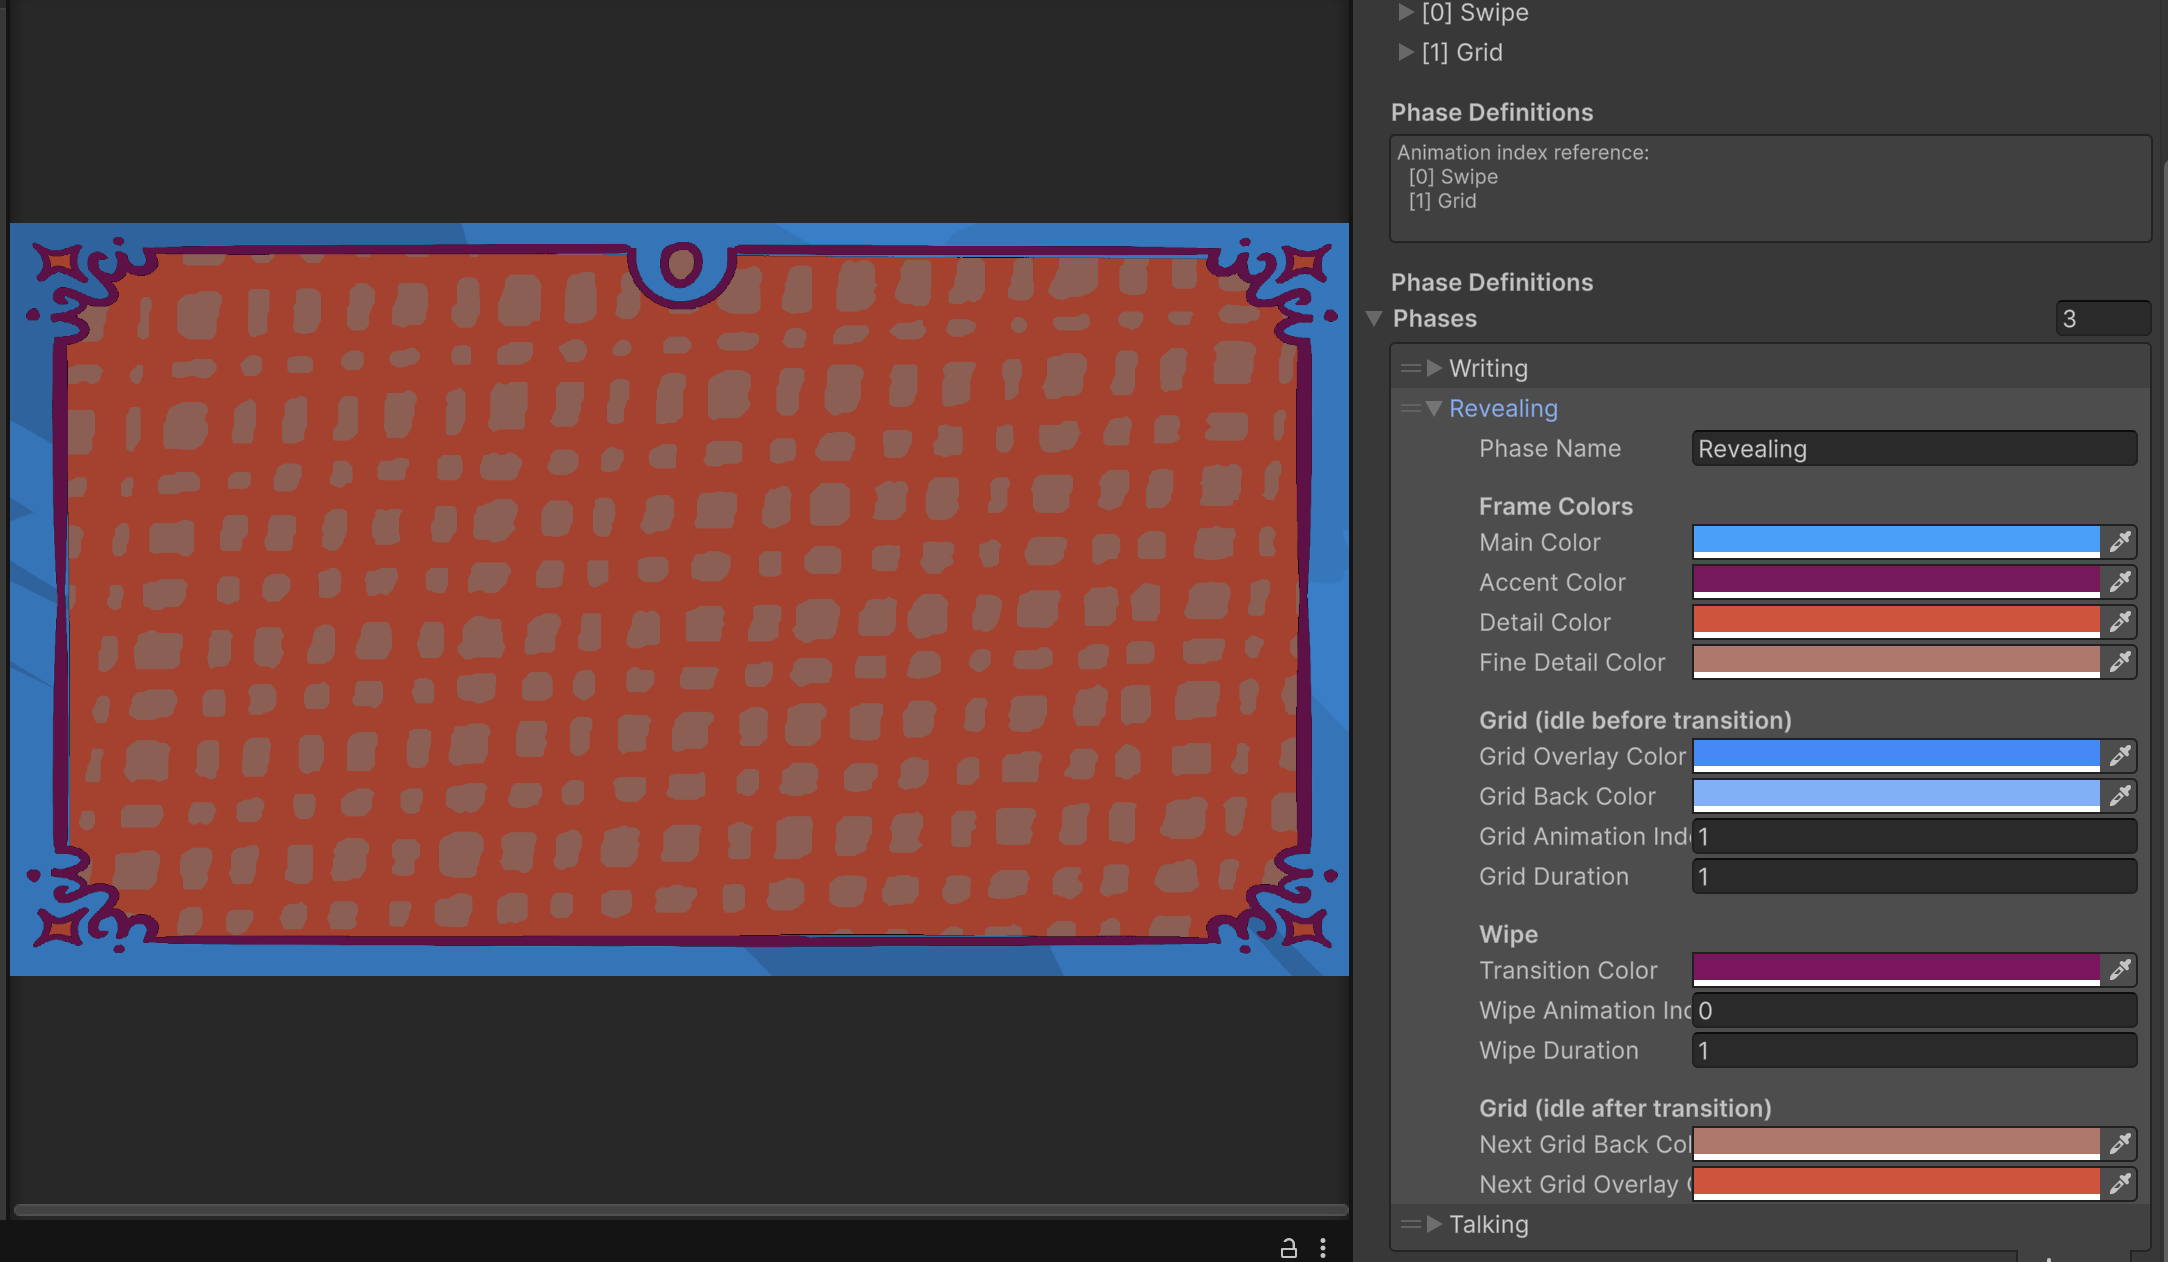The width and height of the screenshot is (2168, 1262).
Task: Open the Main Color swatch
Action: pos(1896,542)
